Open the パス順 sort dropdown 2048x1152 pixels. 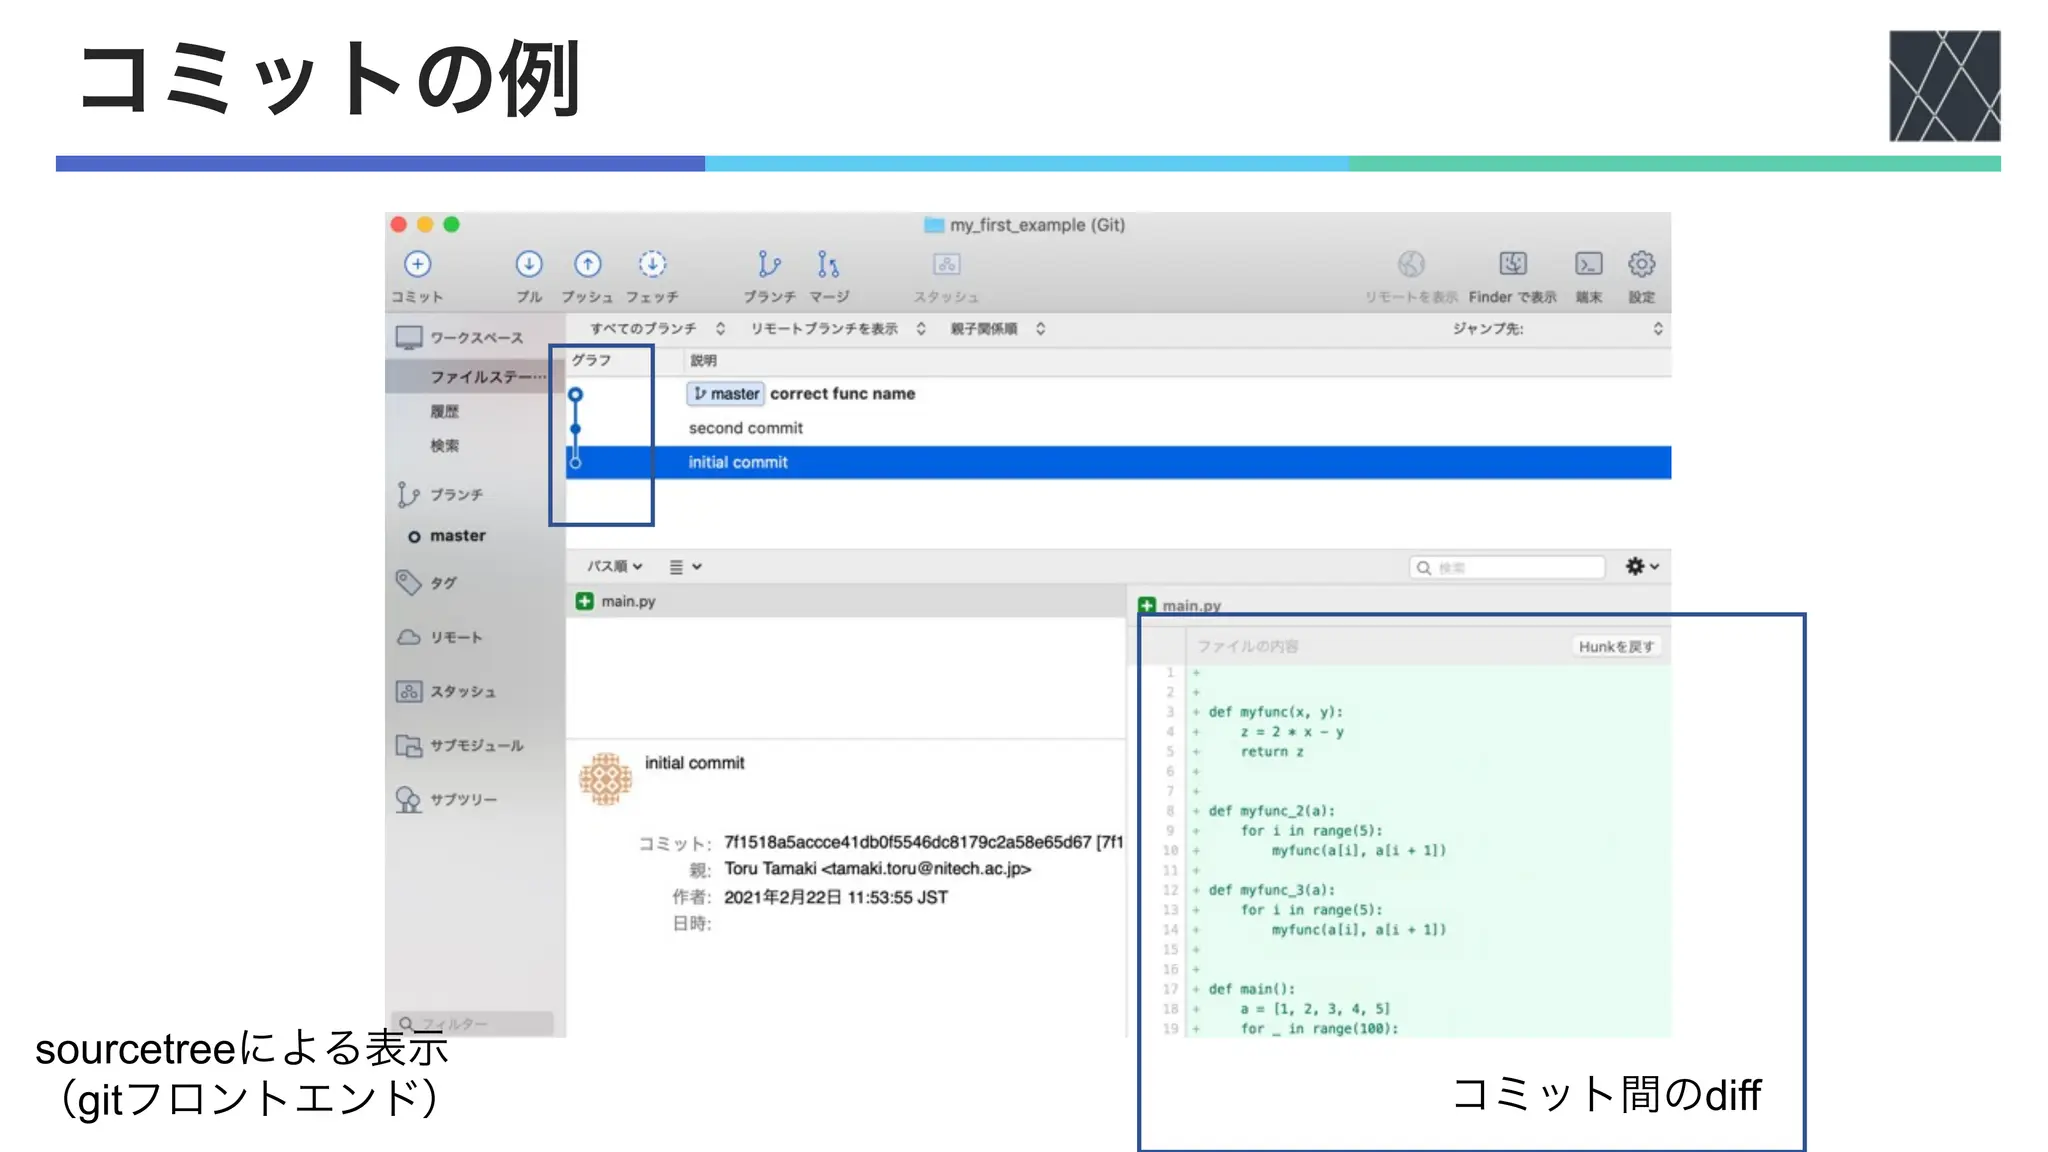(x=614, y=566)
